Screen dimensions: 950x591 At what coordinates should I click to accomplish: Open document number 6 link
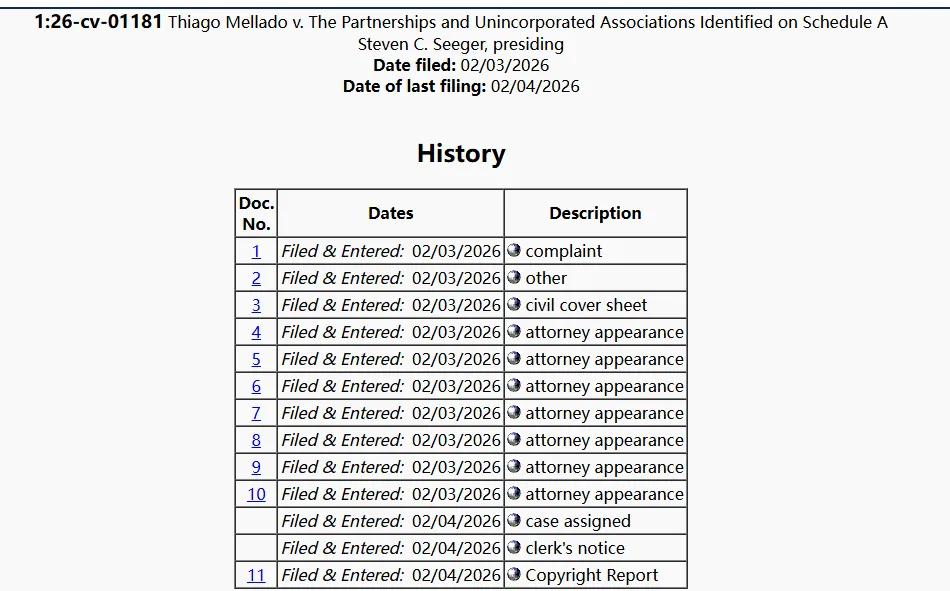click(256, 386)
